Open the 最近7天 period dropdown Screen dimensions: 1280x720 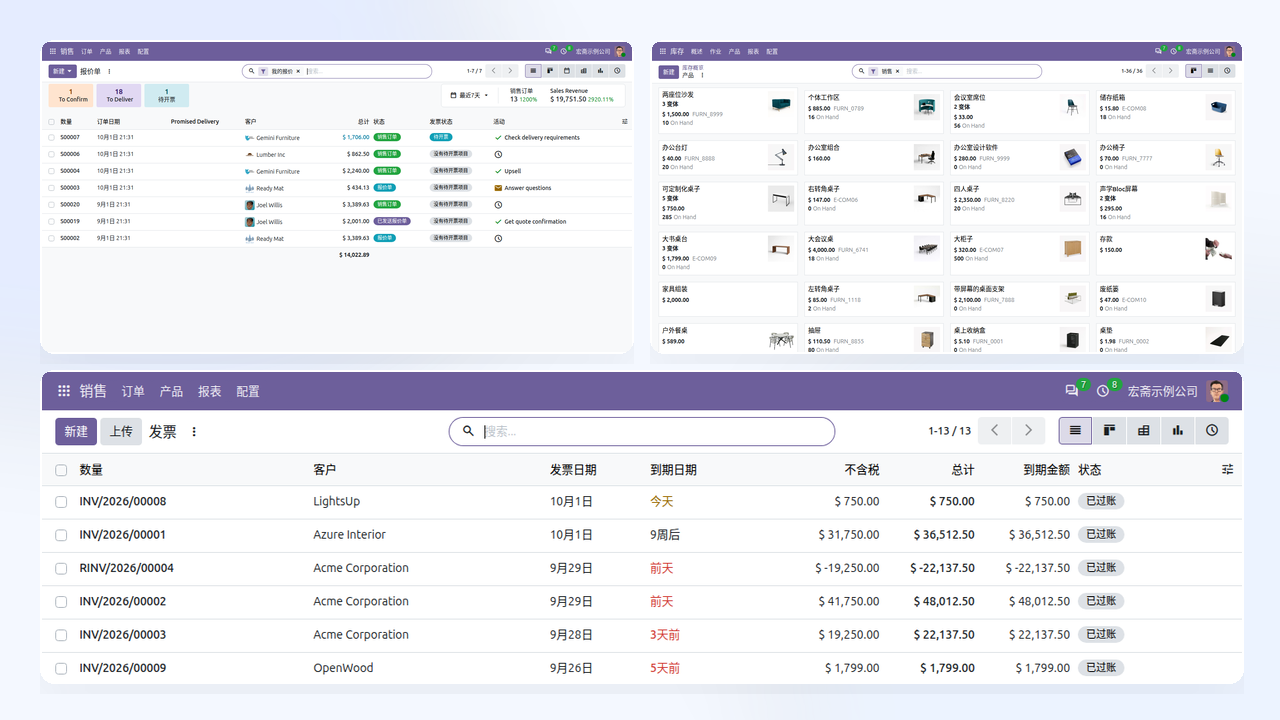tap(469, 95)
